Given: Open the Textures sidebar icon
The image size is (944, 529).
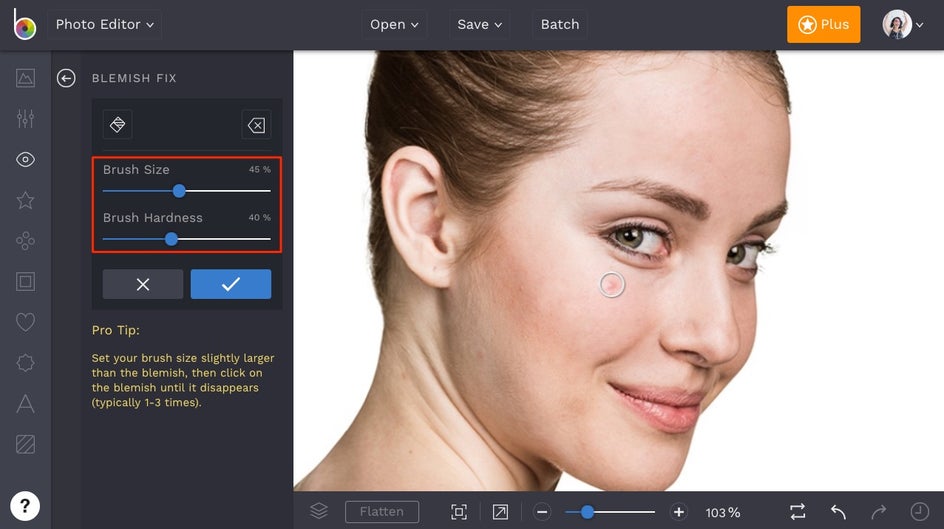Looking at the screenshot, I should [x=25, y=444].
